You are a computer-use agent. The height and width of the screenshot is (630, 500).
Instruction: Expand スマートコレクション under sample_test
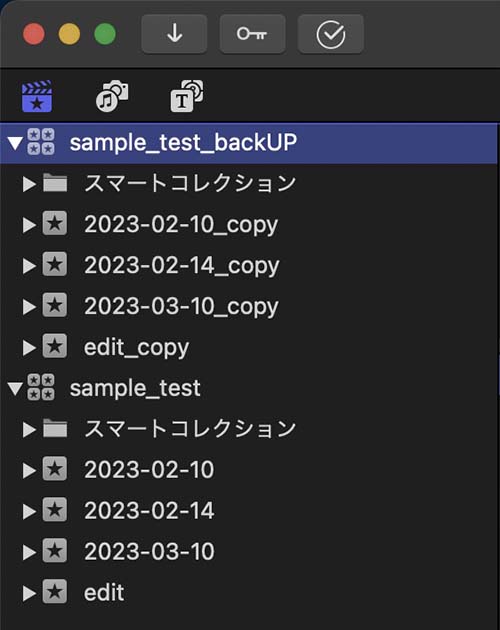coord(29,430)
